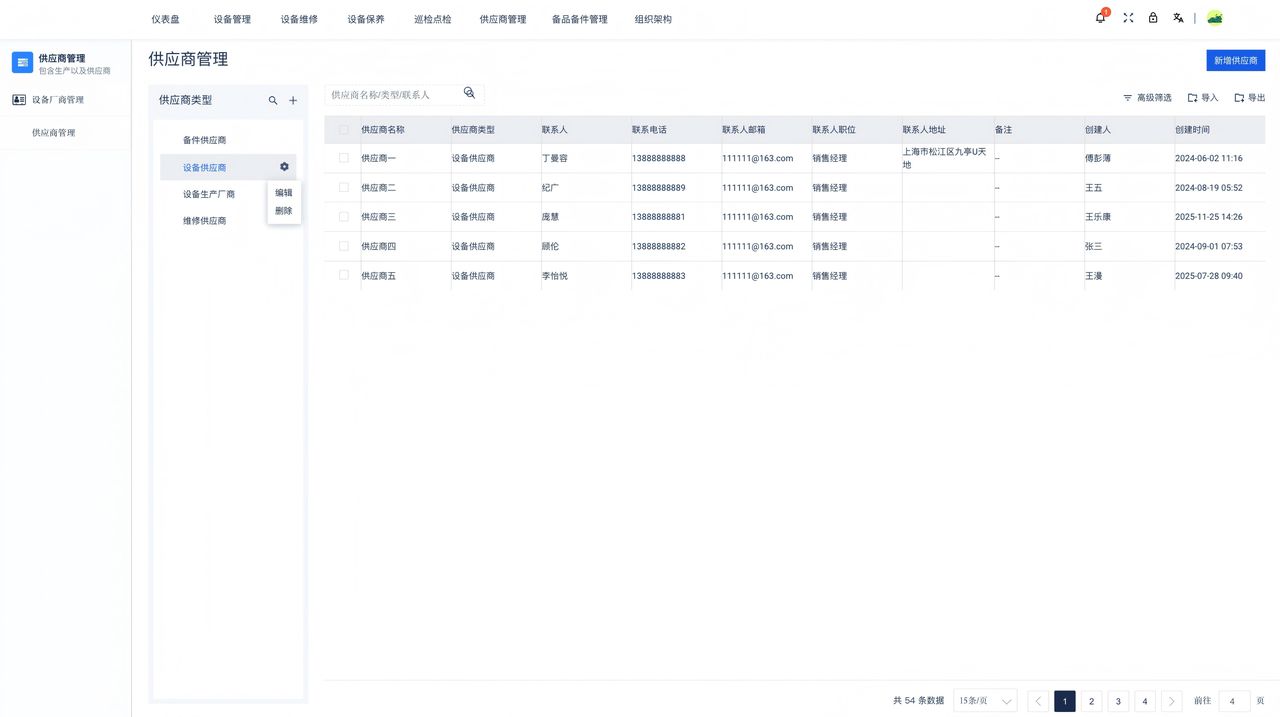Open the user avatar in top bar

1215,18
